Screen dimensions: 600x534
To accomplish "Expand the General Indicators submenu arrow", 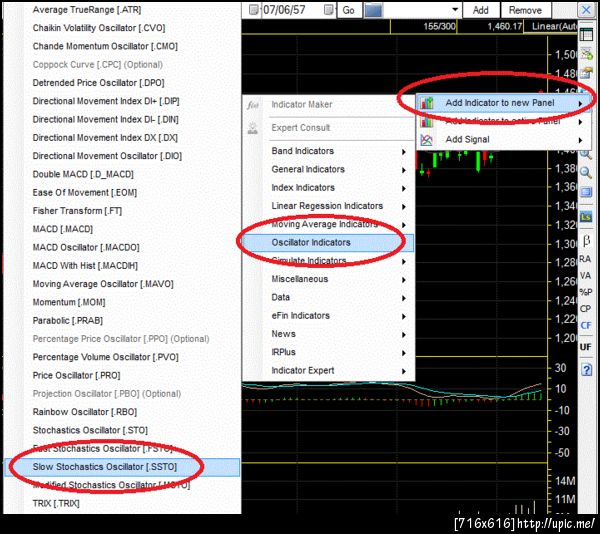I will pyautogui.click(x=404, y=170).
